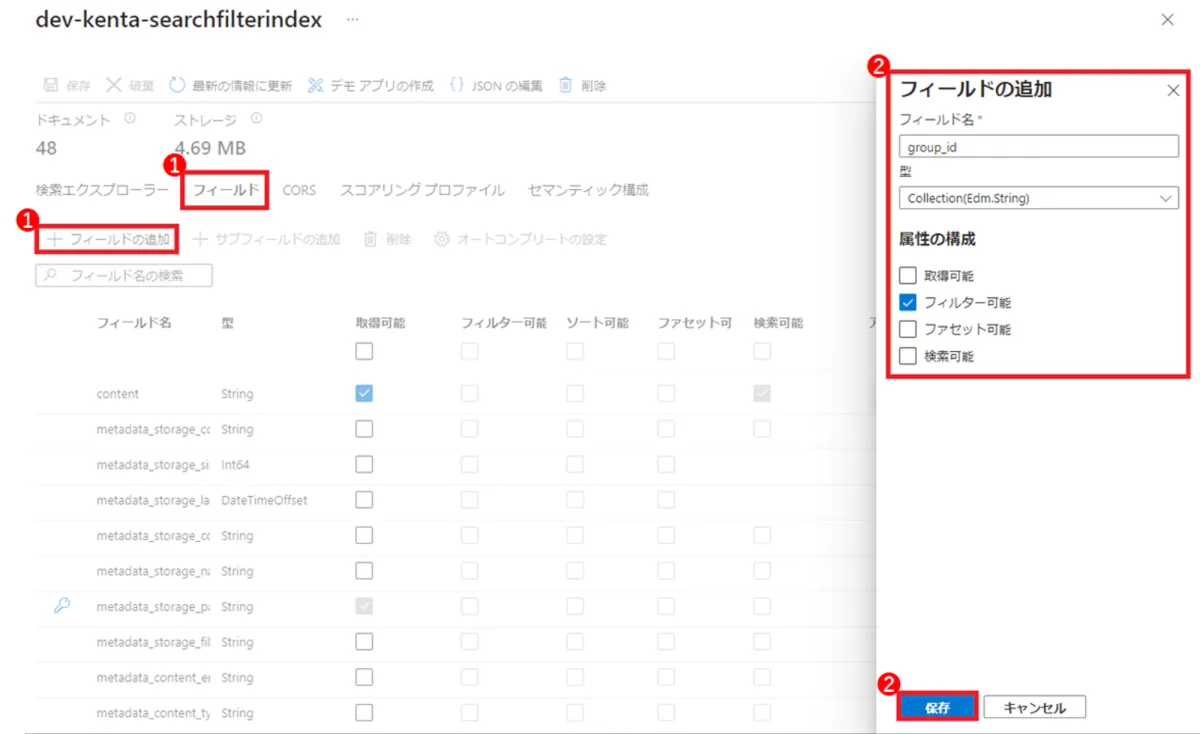Open the JSON の編集 braces icon

pos(456,86)
